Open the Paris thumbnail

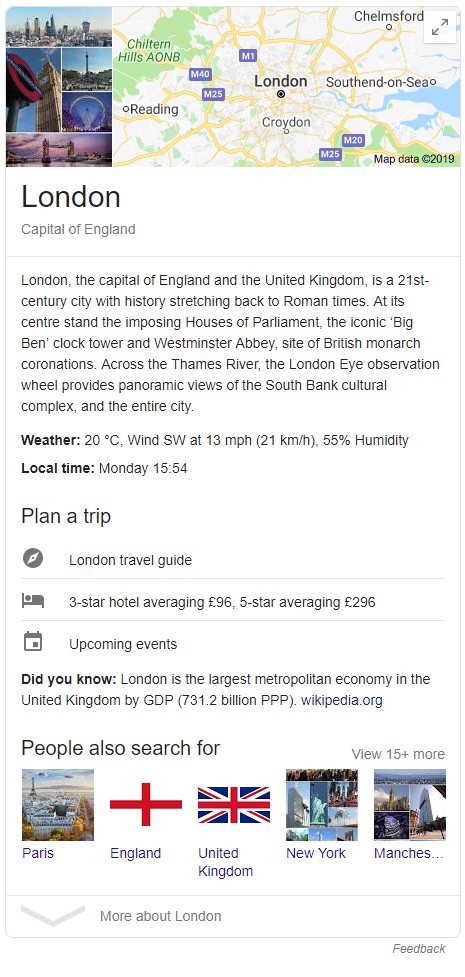click(58, 805)
